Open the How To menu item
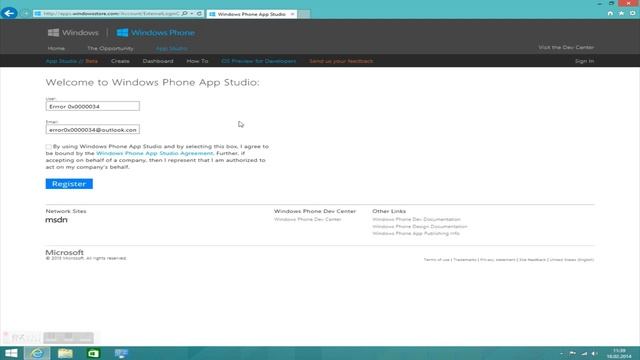Viewport: 640px width, 360px height. (x=197, y=61)
